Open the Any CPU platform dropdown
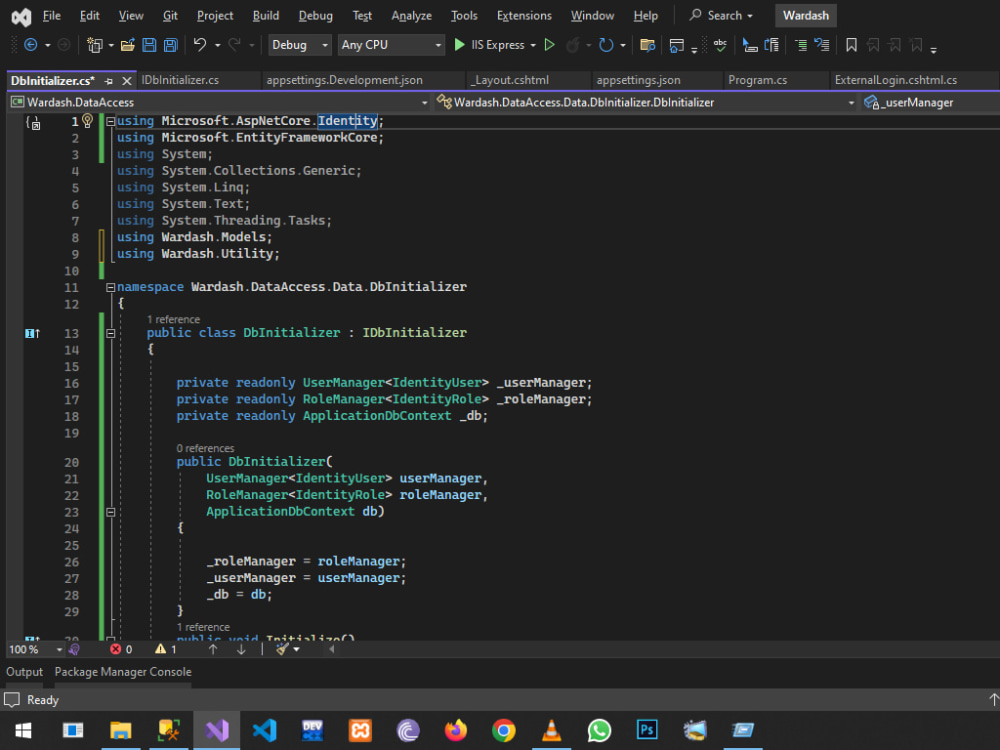Viewport: 1000px width, 750px height. pos(391,45)
